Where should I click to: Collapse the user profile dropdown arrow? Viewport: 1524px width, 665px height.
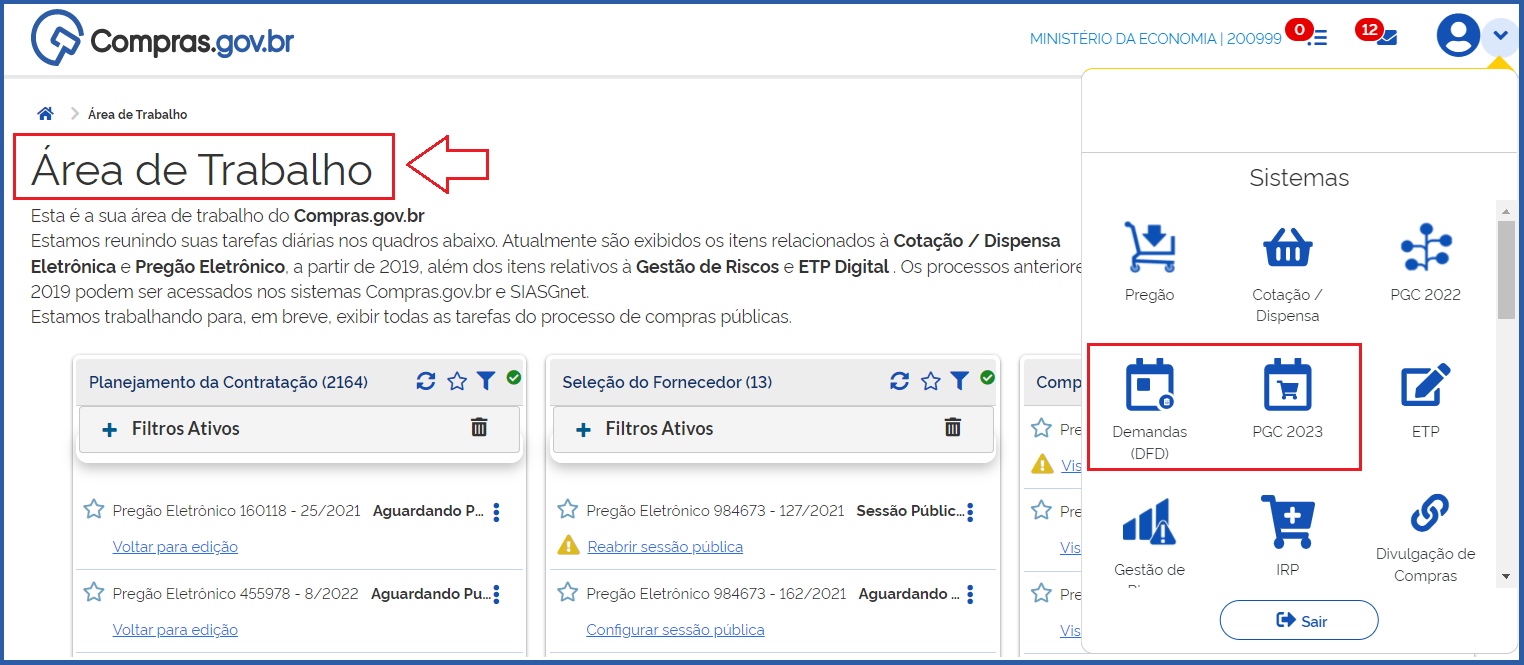1500,37
